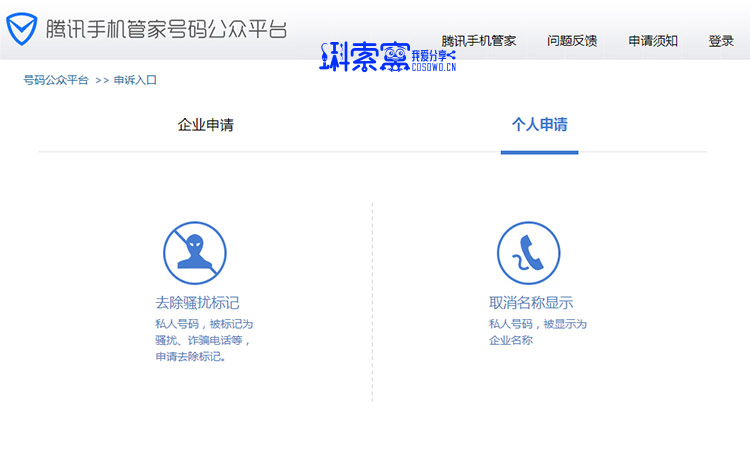This screenshot has width=750, height=476.
Task: Go to 号码公众平台 breadcrumb link
Action: pos(56,80)
